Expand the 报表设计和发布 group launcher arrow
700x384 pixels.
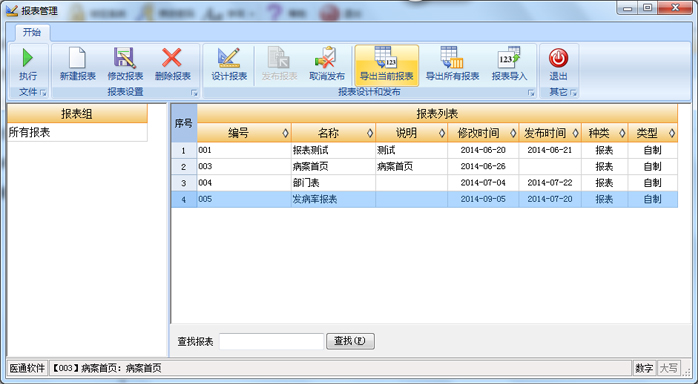531,92
